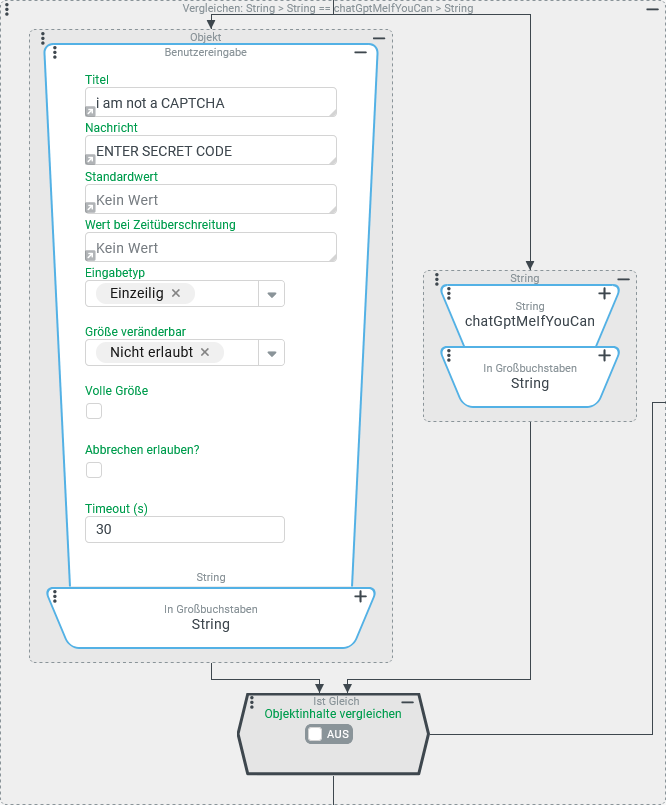Click the link icon in the Titel field
This screenshot has height=805, width=666.
click(91, 111)
